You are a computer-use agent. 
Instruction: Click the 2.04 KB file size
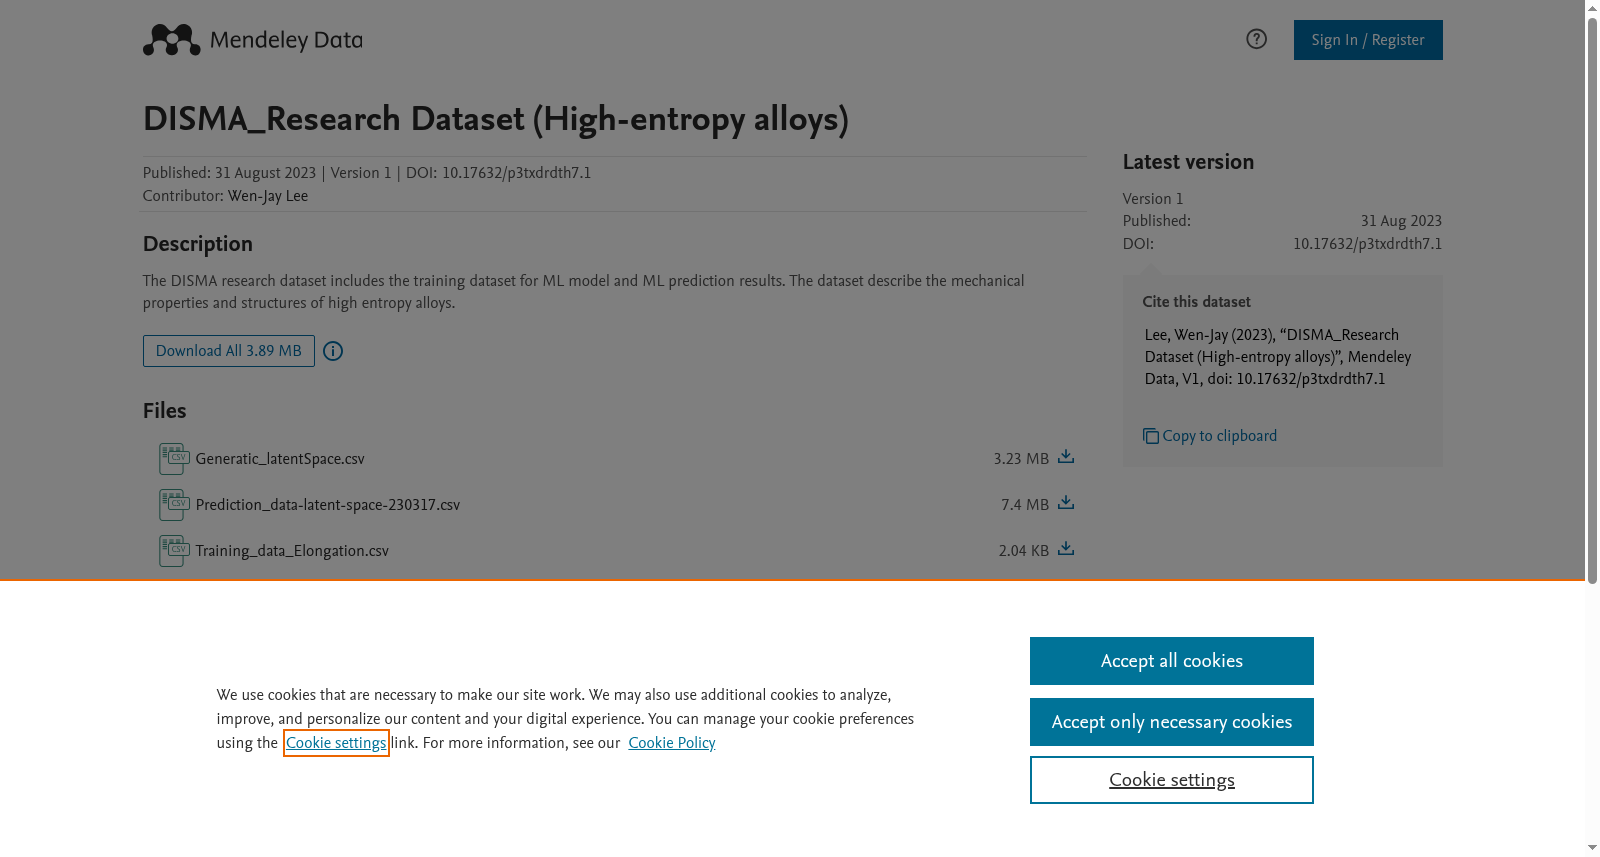click(1024, 551)
